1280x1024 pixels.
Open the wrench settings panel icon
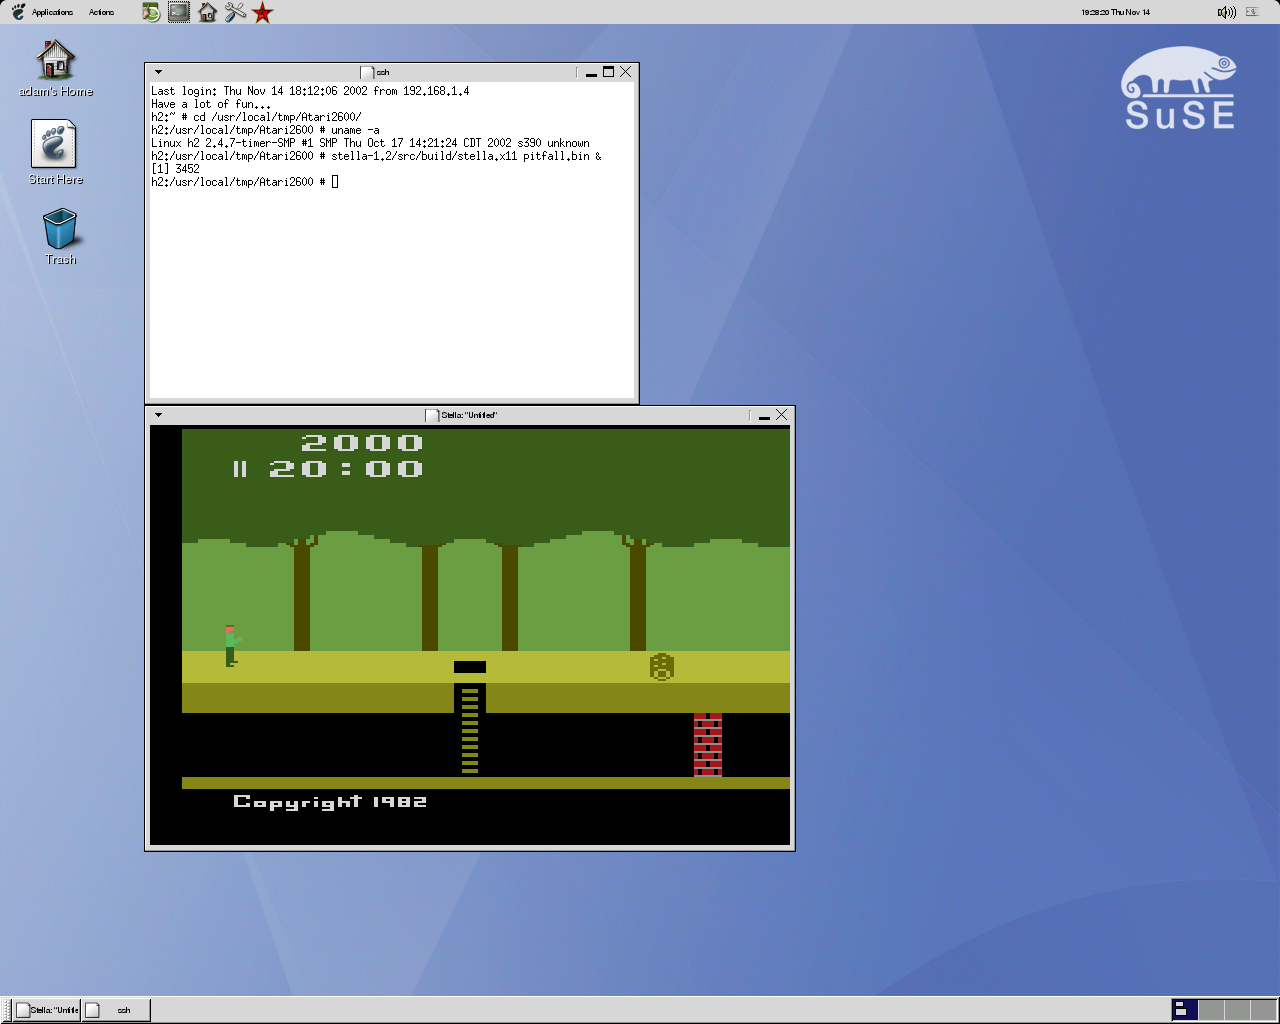click(235, 12)
